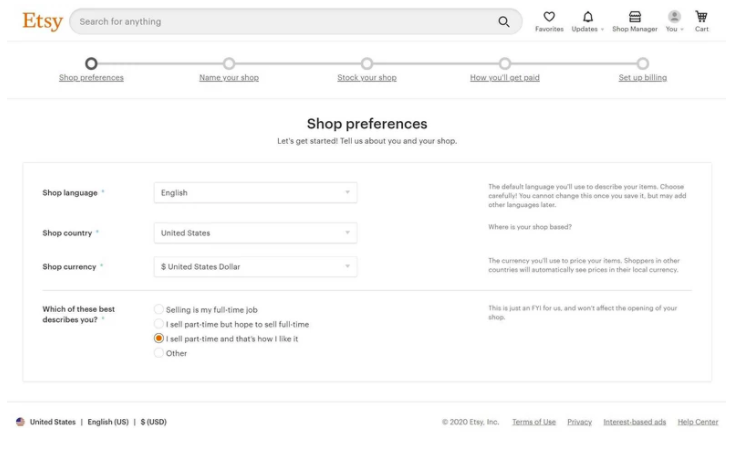Open the Shop country dropdown
This screenshot has width=734, height=463.
click(x=256, y=233)
